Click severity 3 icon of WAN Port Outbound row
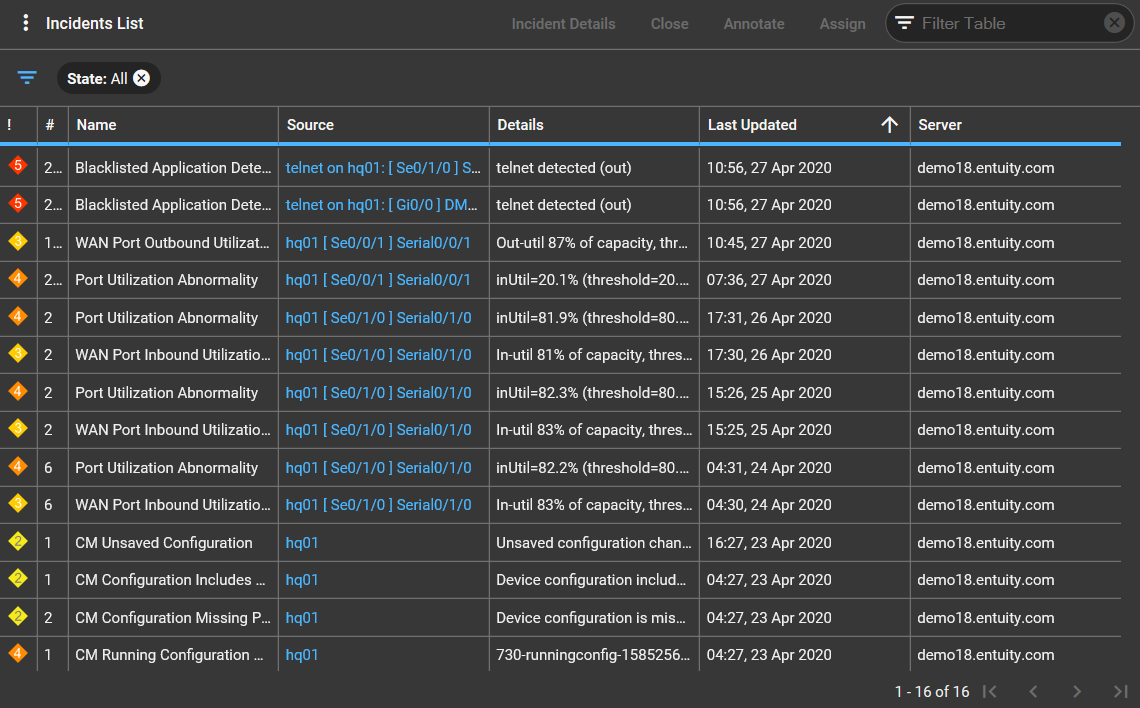The width and height of the screenshot is (1140, 708). pos(18,241)
